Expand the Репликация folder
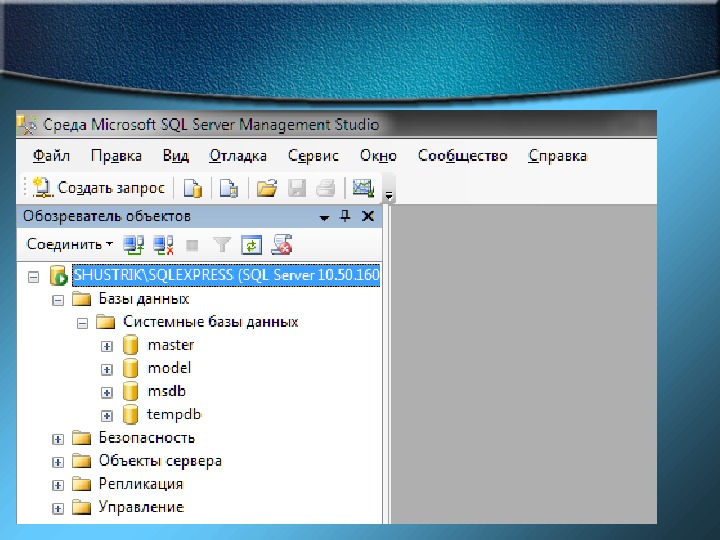Screen dimensions: 720x540 point(58,485)
